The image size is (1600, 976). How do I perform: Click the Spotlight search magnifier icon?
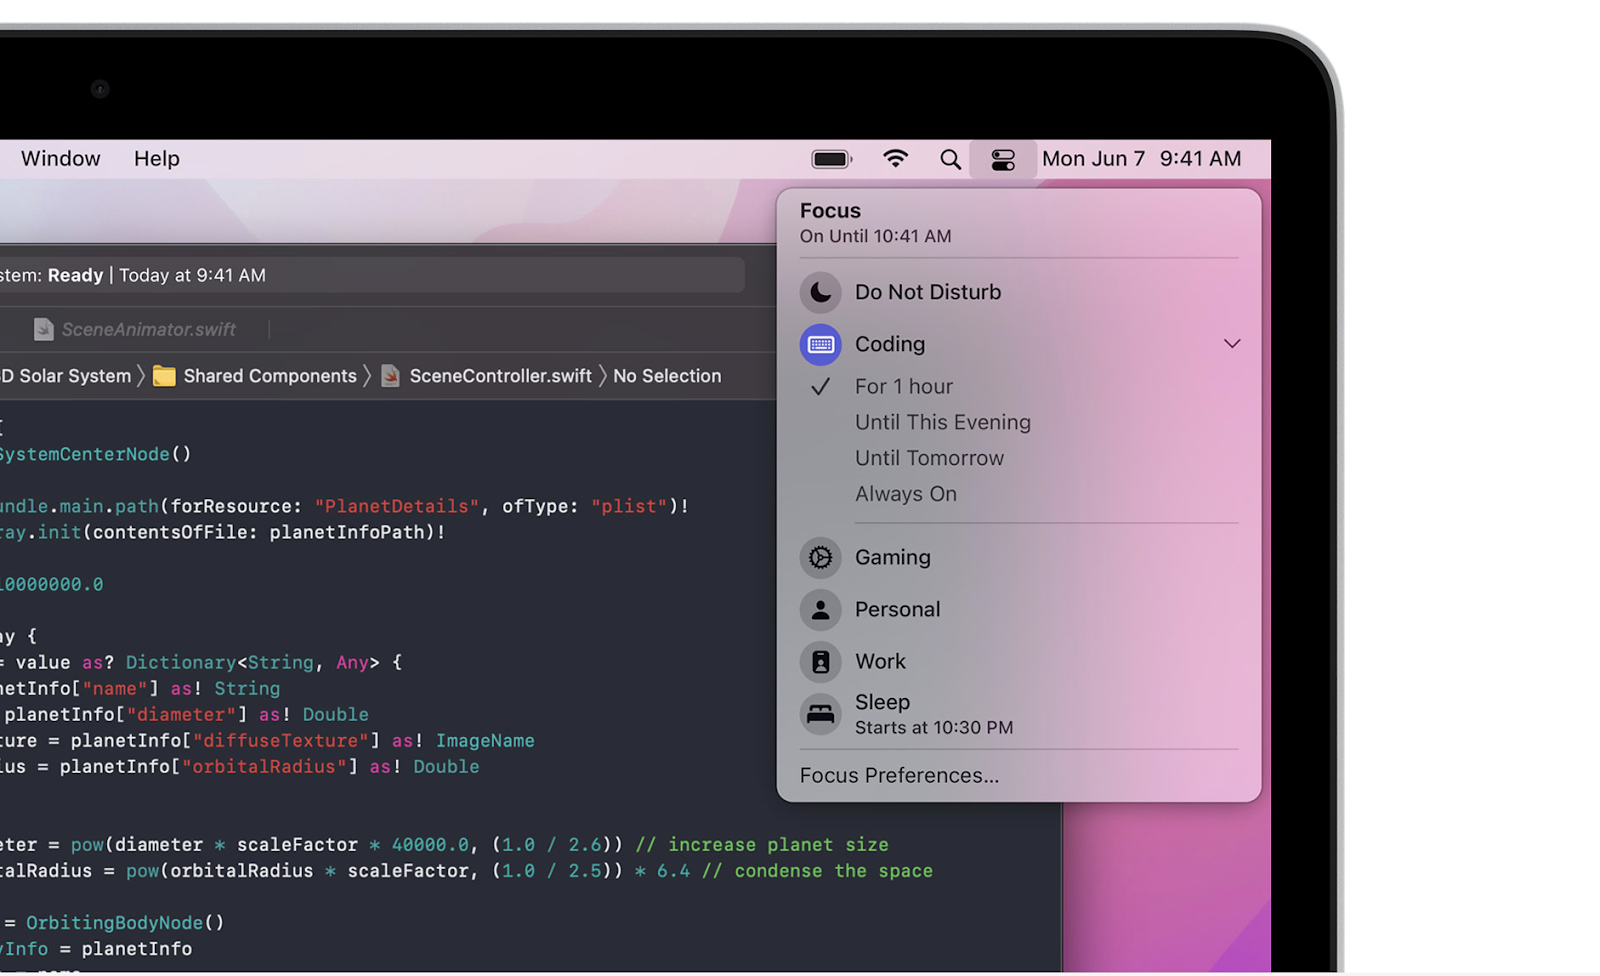coord(950,159)
